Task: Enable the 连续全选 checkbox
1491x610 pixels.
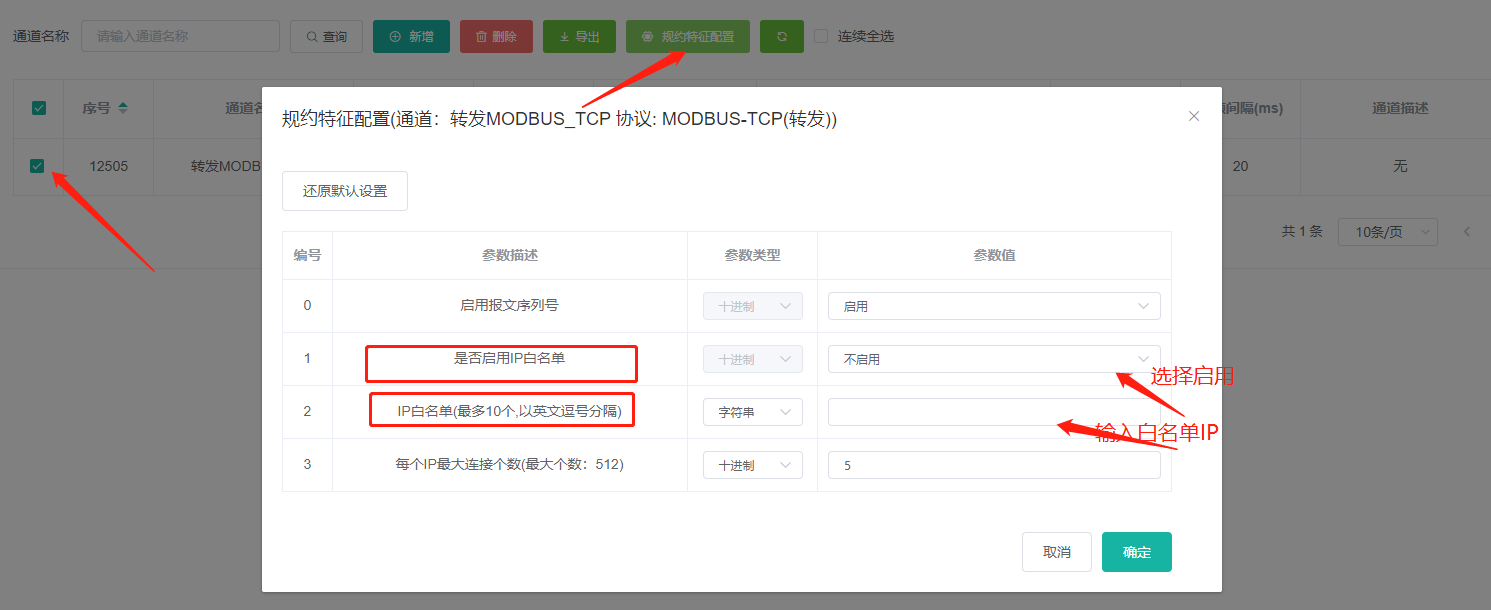Action: 821,36
